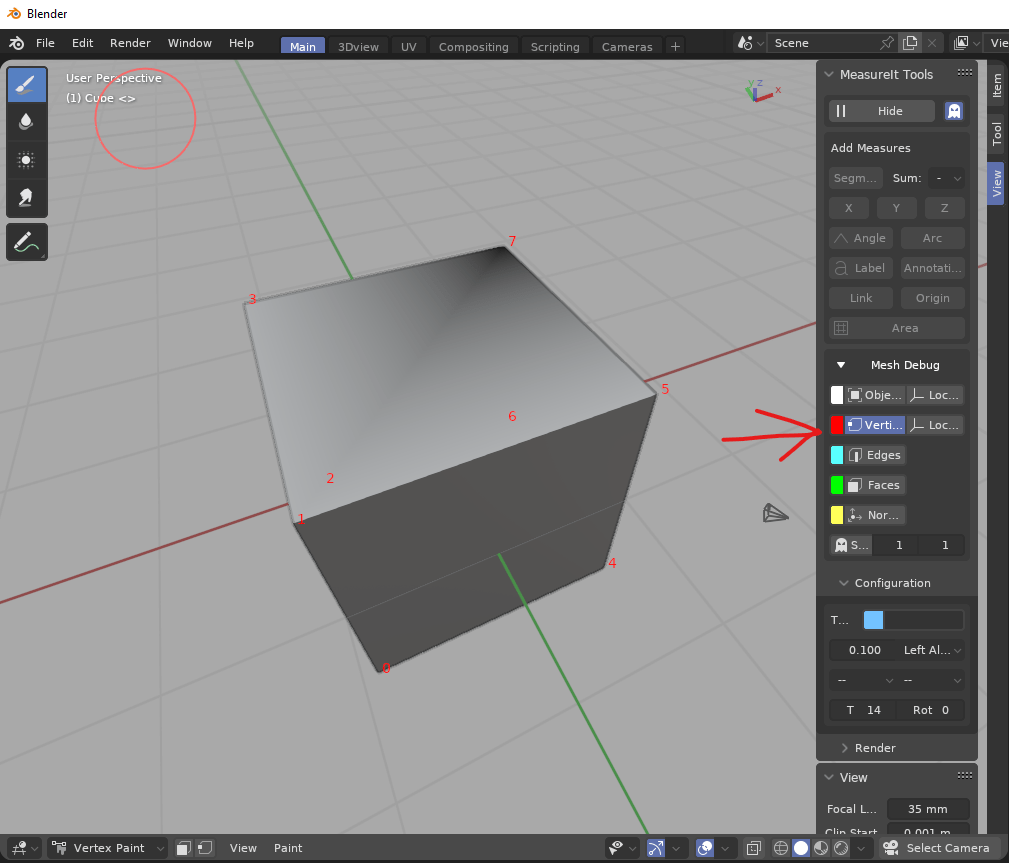Open the Item sidebar tab

tap(997, 86)
